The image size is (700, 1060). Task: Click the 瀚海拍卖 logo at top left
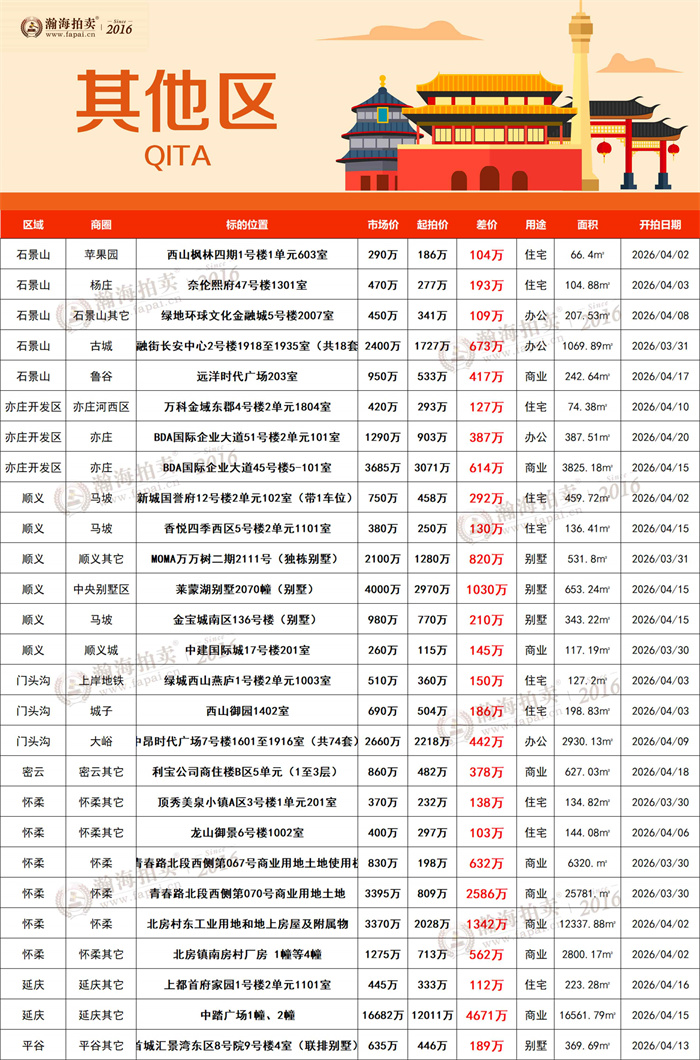coord(77,23)
